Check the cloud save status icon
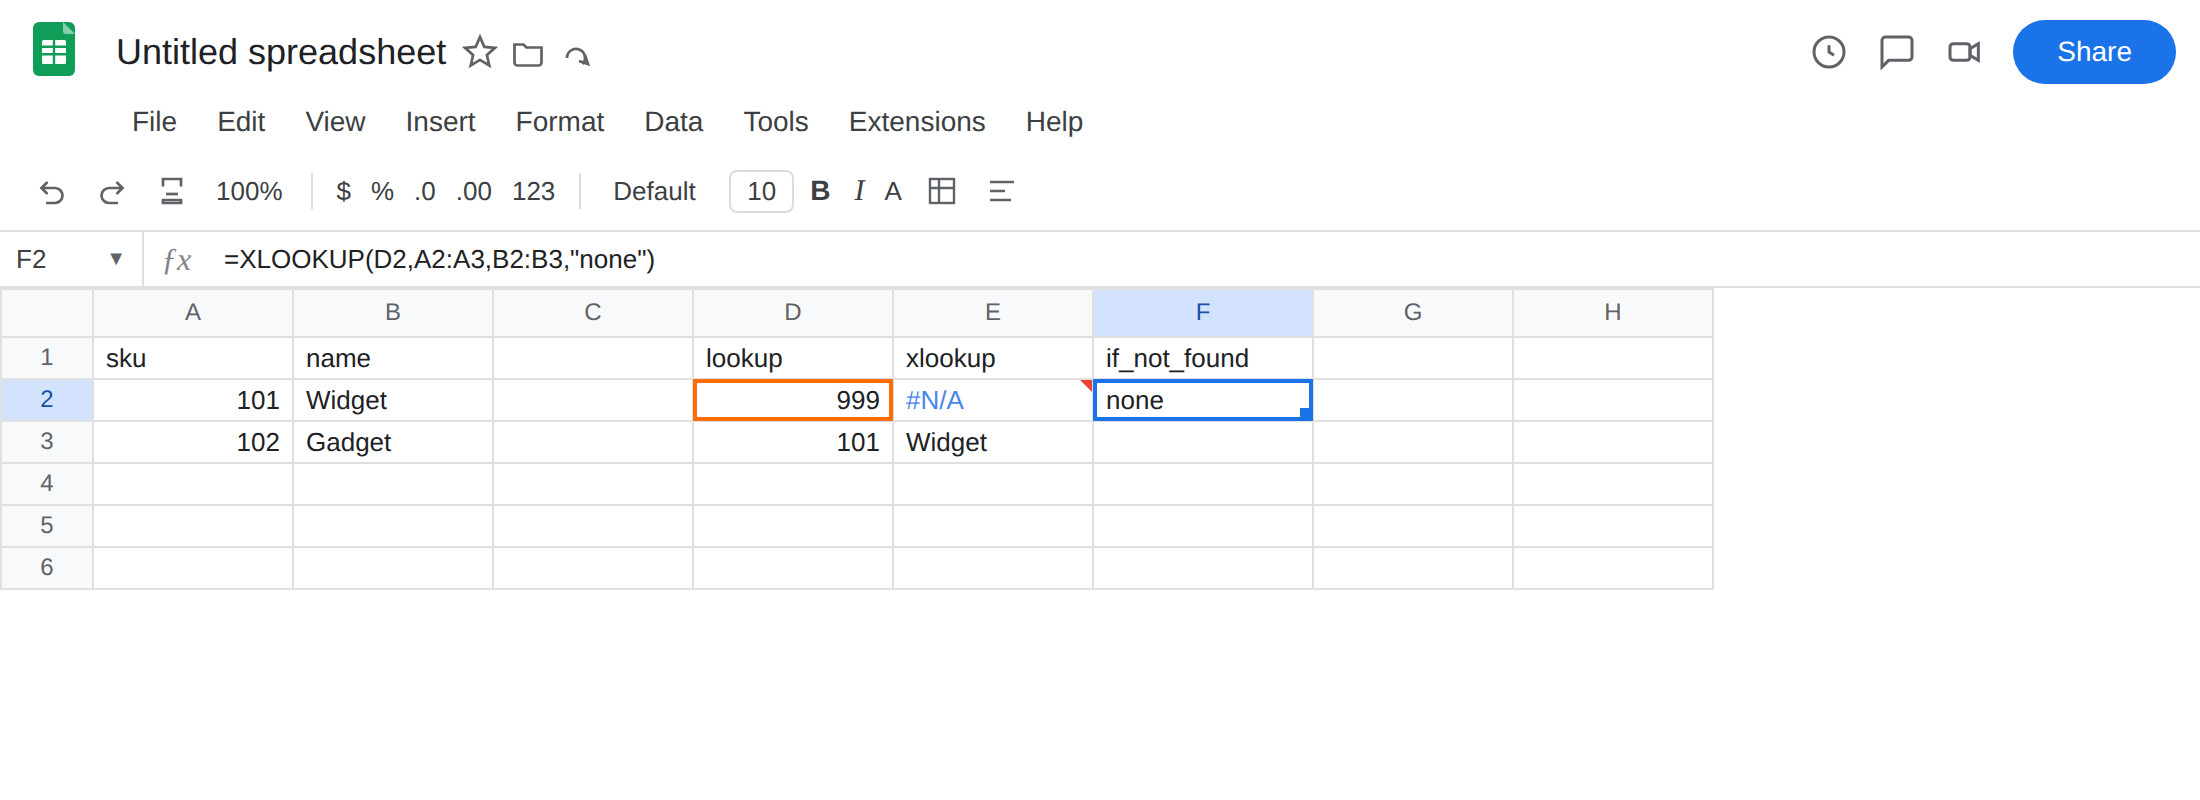The width and height of the screenshot is (2200, 800). click(577, 55)
